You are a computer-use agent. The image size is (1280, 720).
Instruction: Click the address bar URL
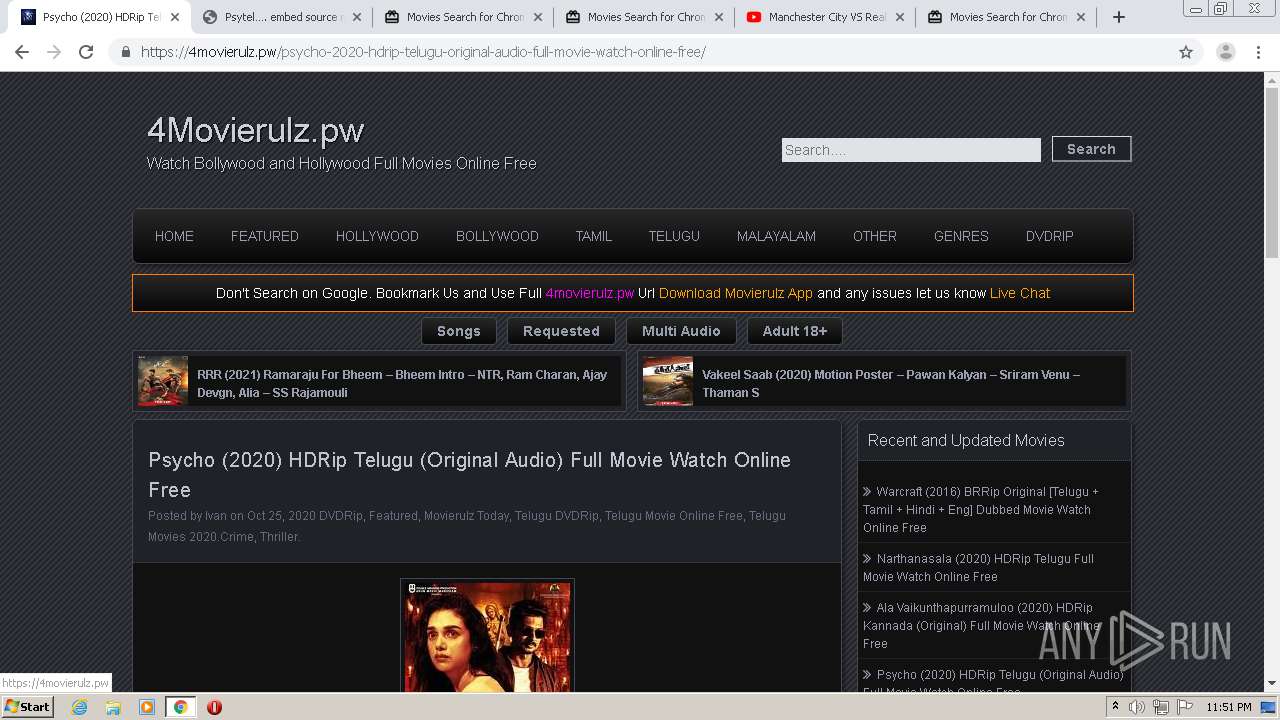[423, 52]
